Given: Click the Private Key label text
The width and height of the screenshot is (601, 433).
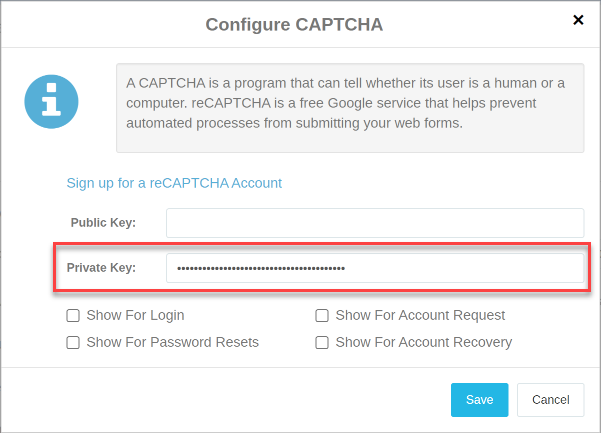Looking at the screenshot, I should tap(101, 267).
